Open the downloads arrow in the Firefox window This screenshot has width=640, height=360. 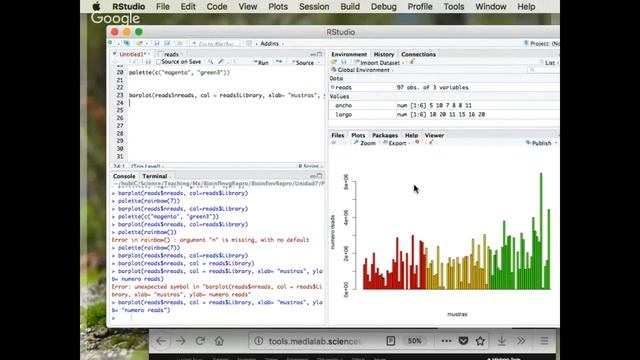coord(502,341)
